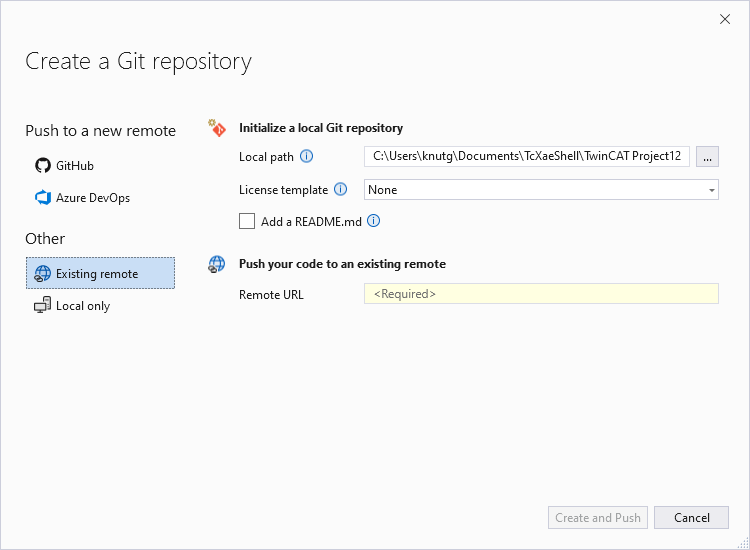Click the GitHub octocat icon

point(43,165)
